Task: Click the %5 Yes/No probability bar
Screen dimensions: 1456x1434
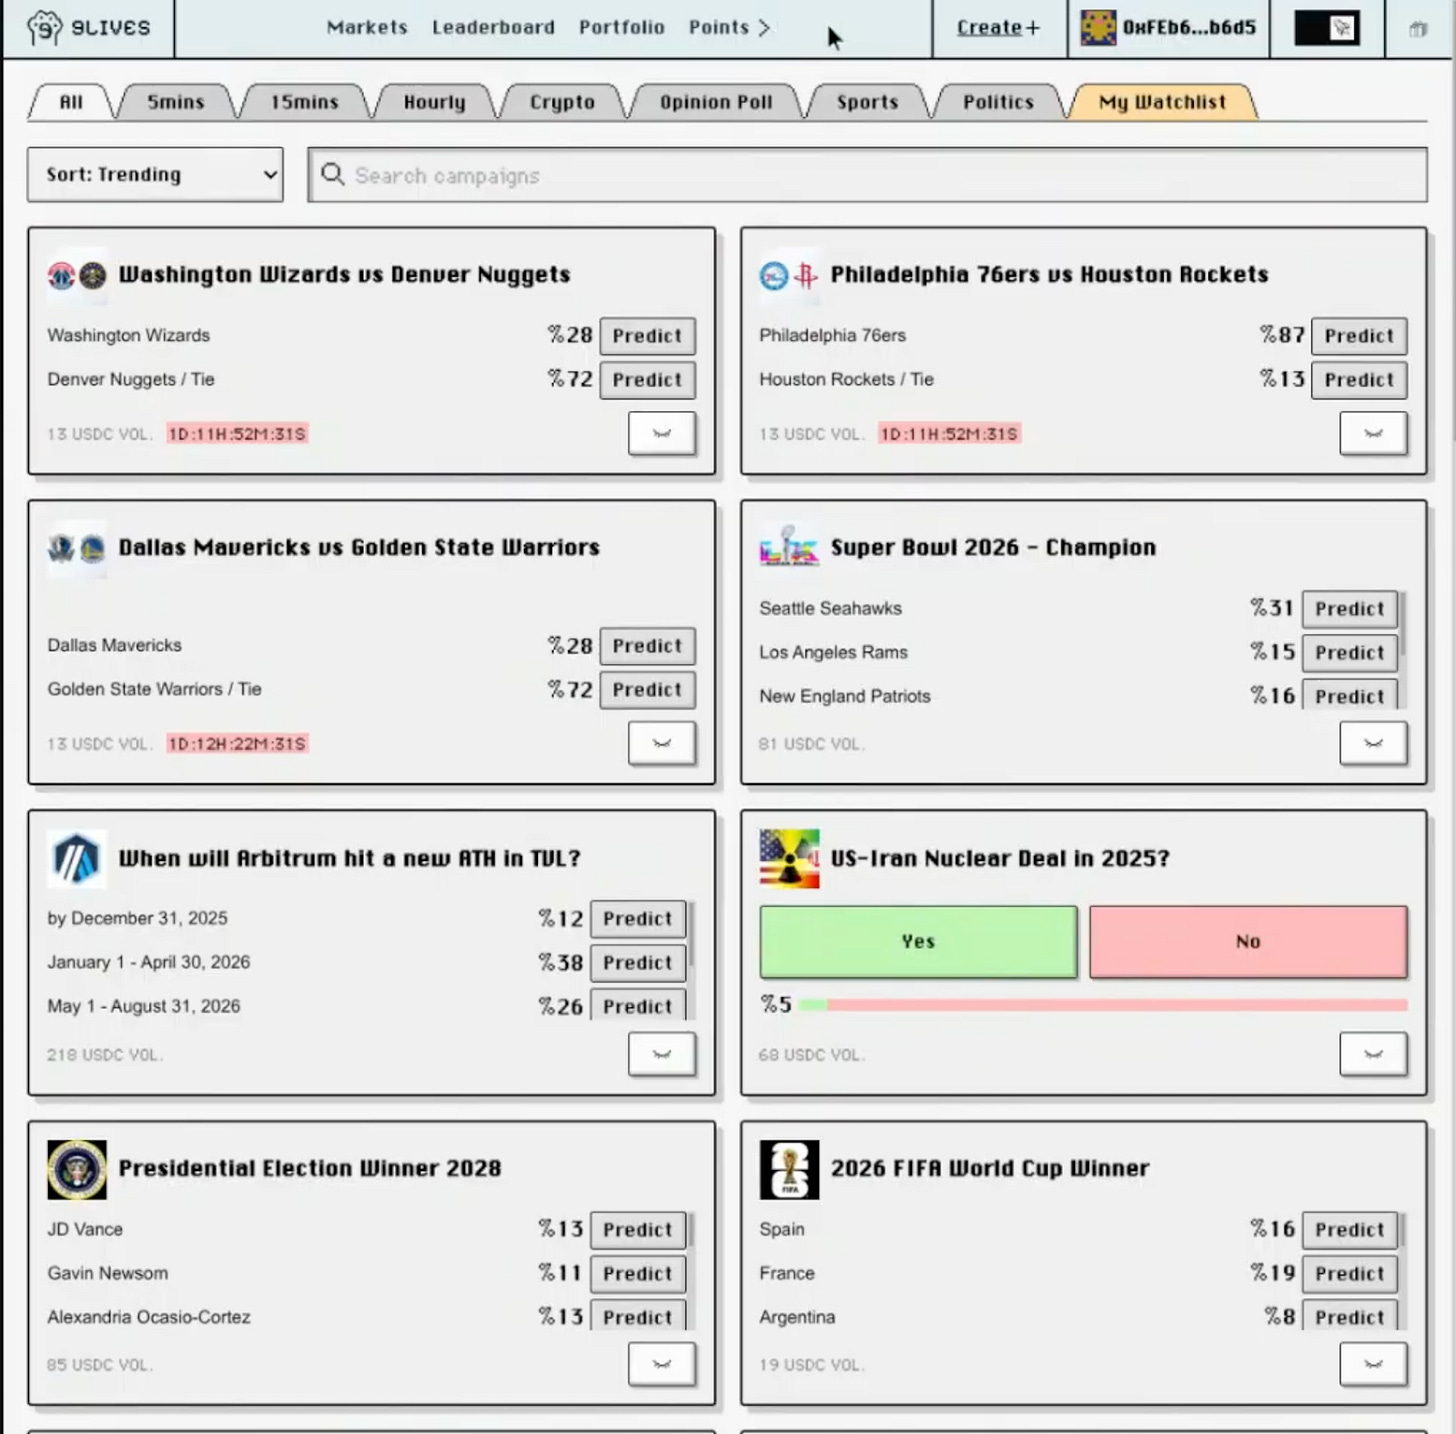Action: (1103, 1004)
